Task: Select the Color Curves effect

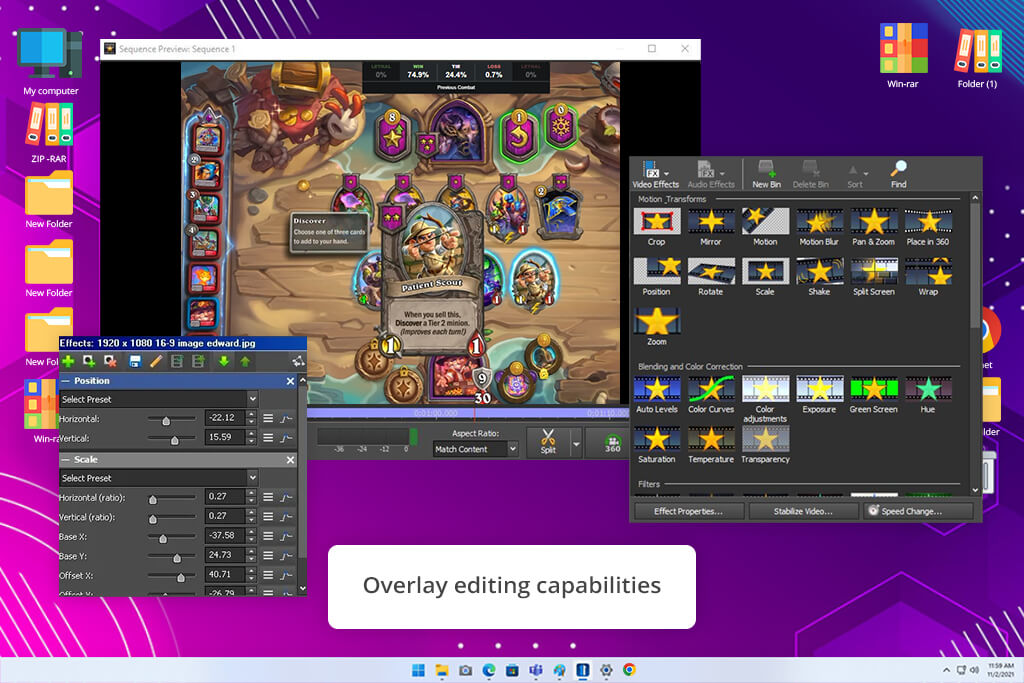Action: click(x=711, y=394)
